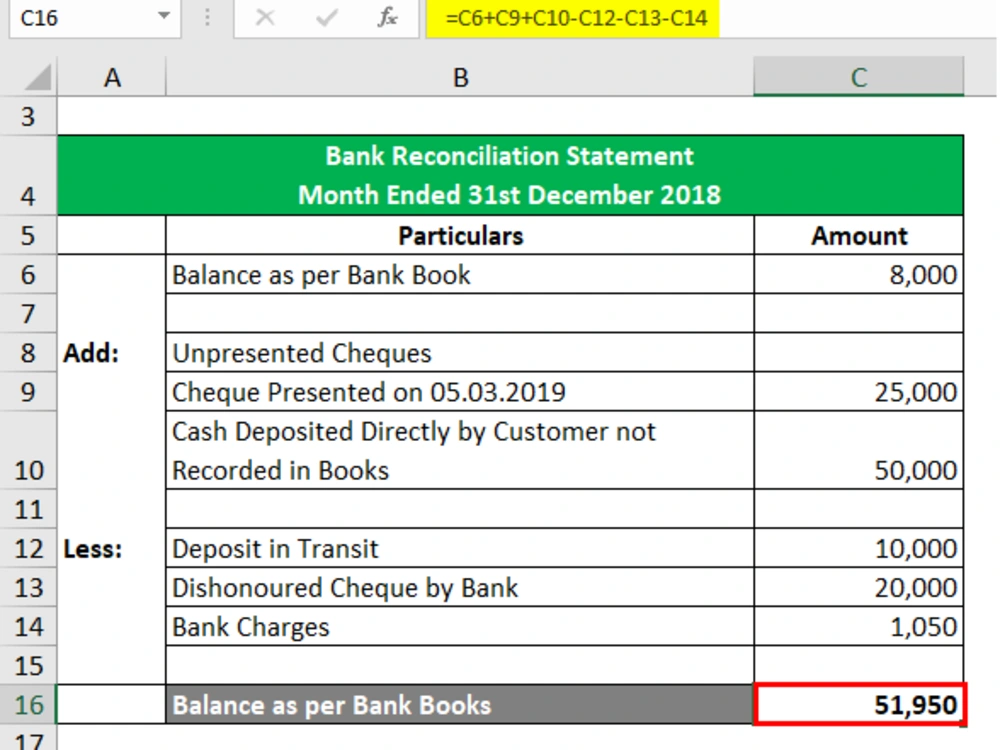Select 'Cheque Presented on 05.03.2019' cell
The image size is (1000, 750).
[x=460, y=392]
